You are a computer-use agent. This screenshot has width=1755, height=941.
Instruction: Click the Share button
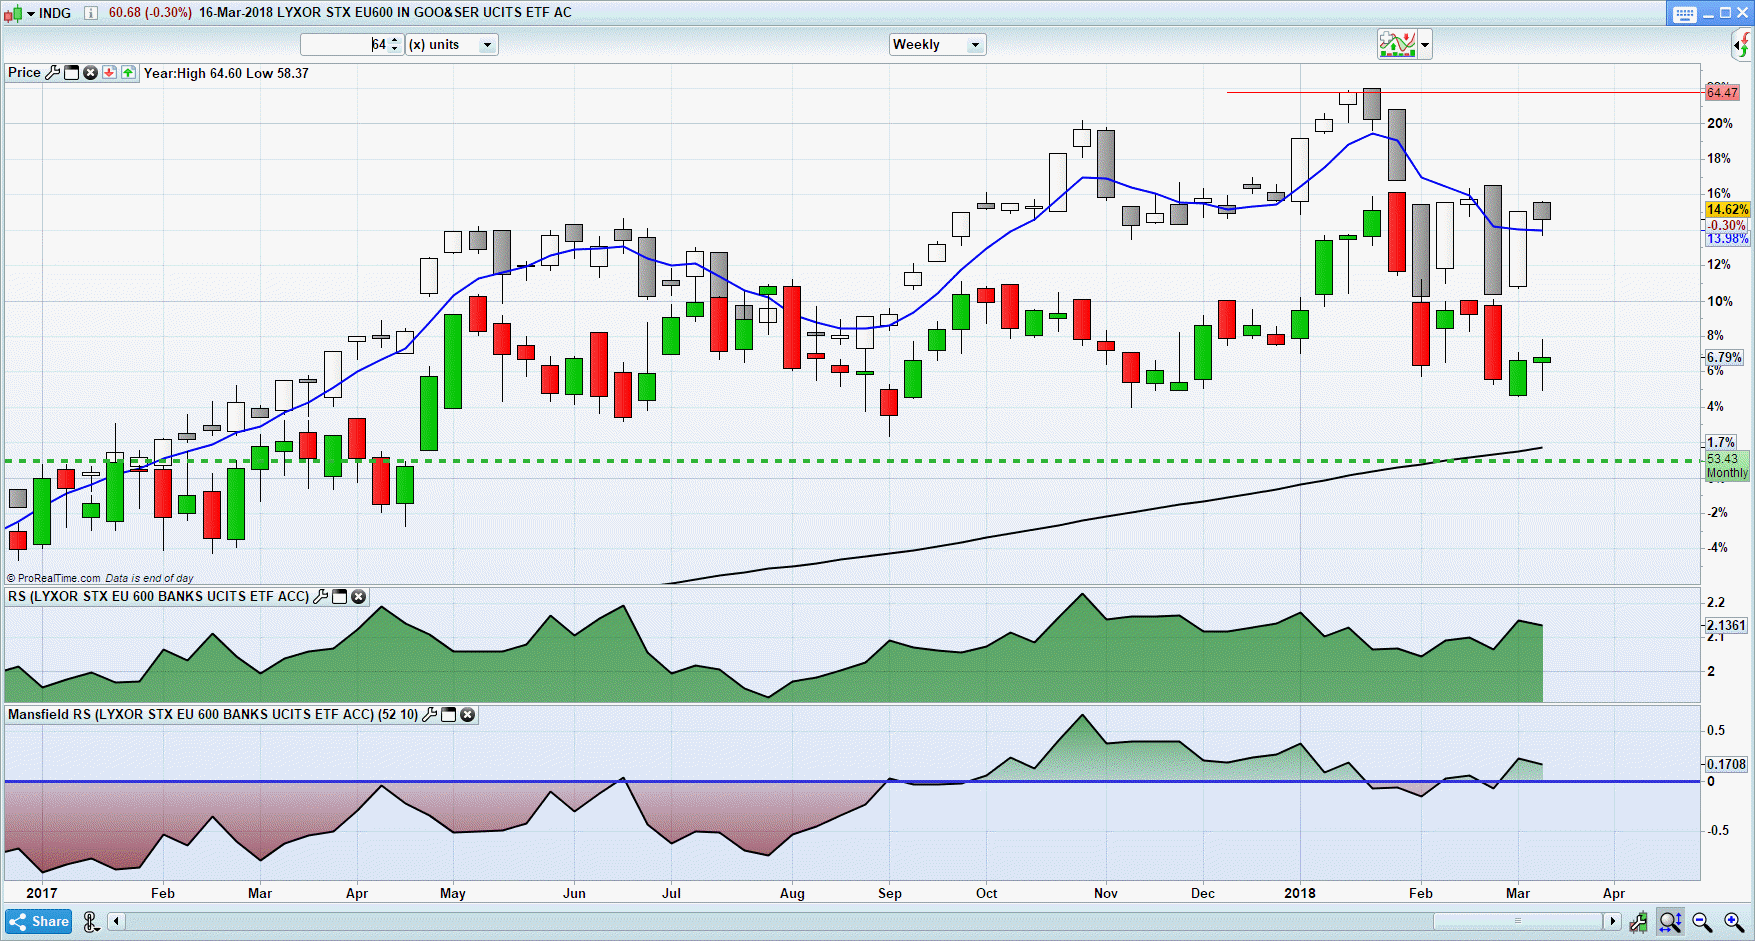[39, 921]
